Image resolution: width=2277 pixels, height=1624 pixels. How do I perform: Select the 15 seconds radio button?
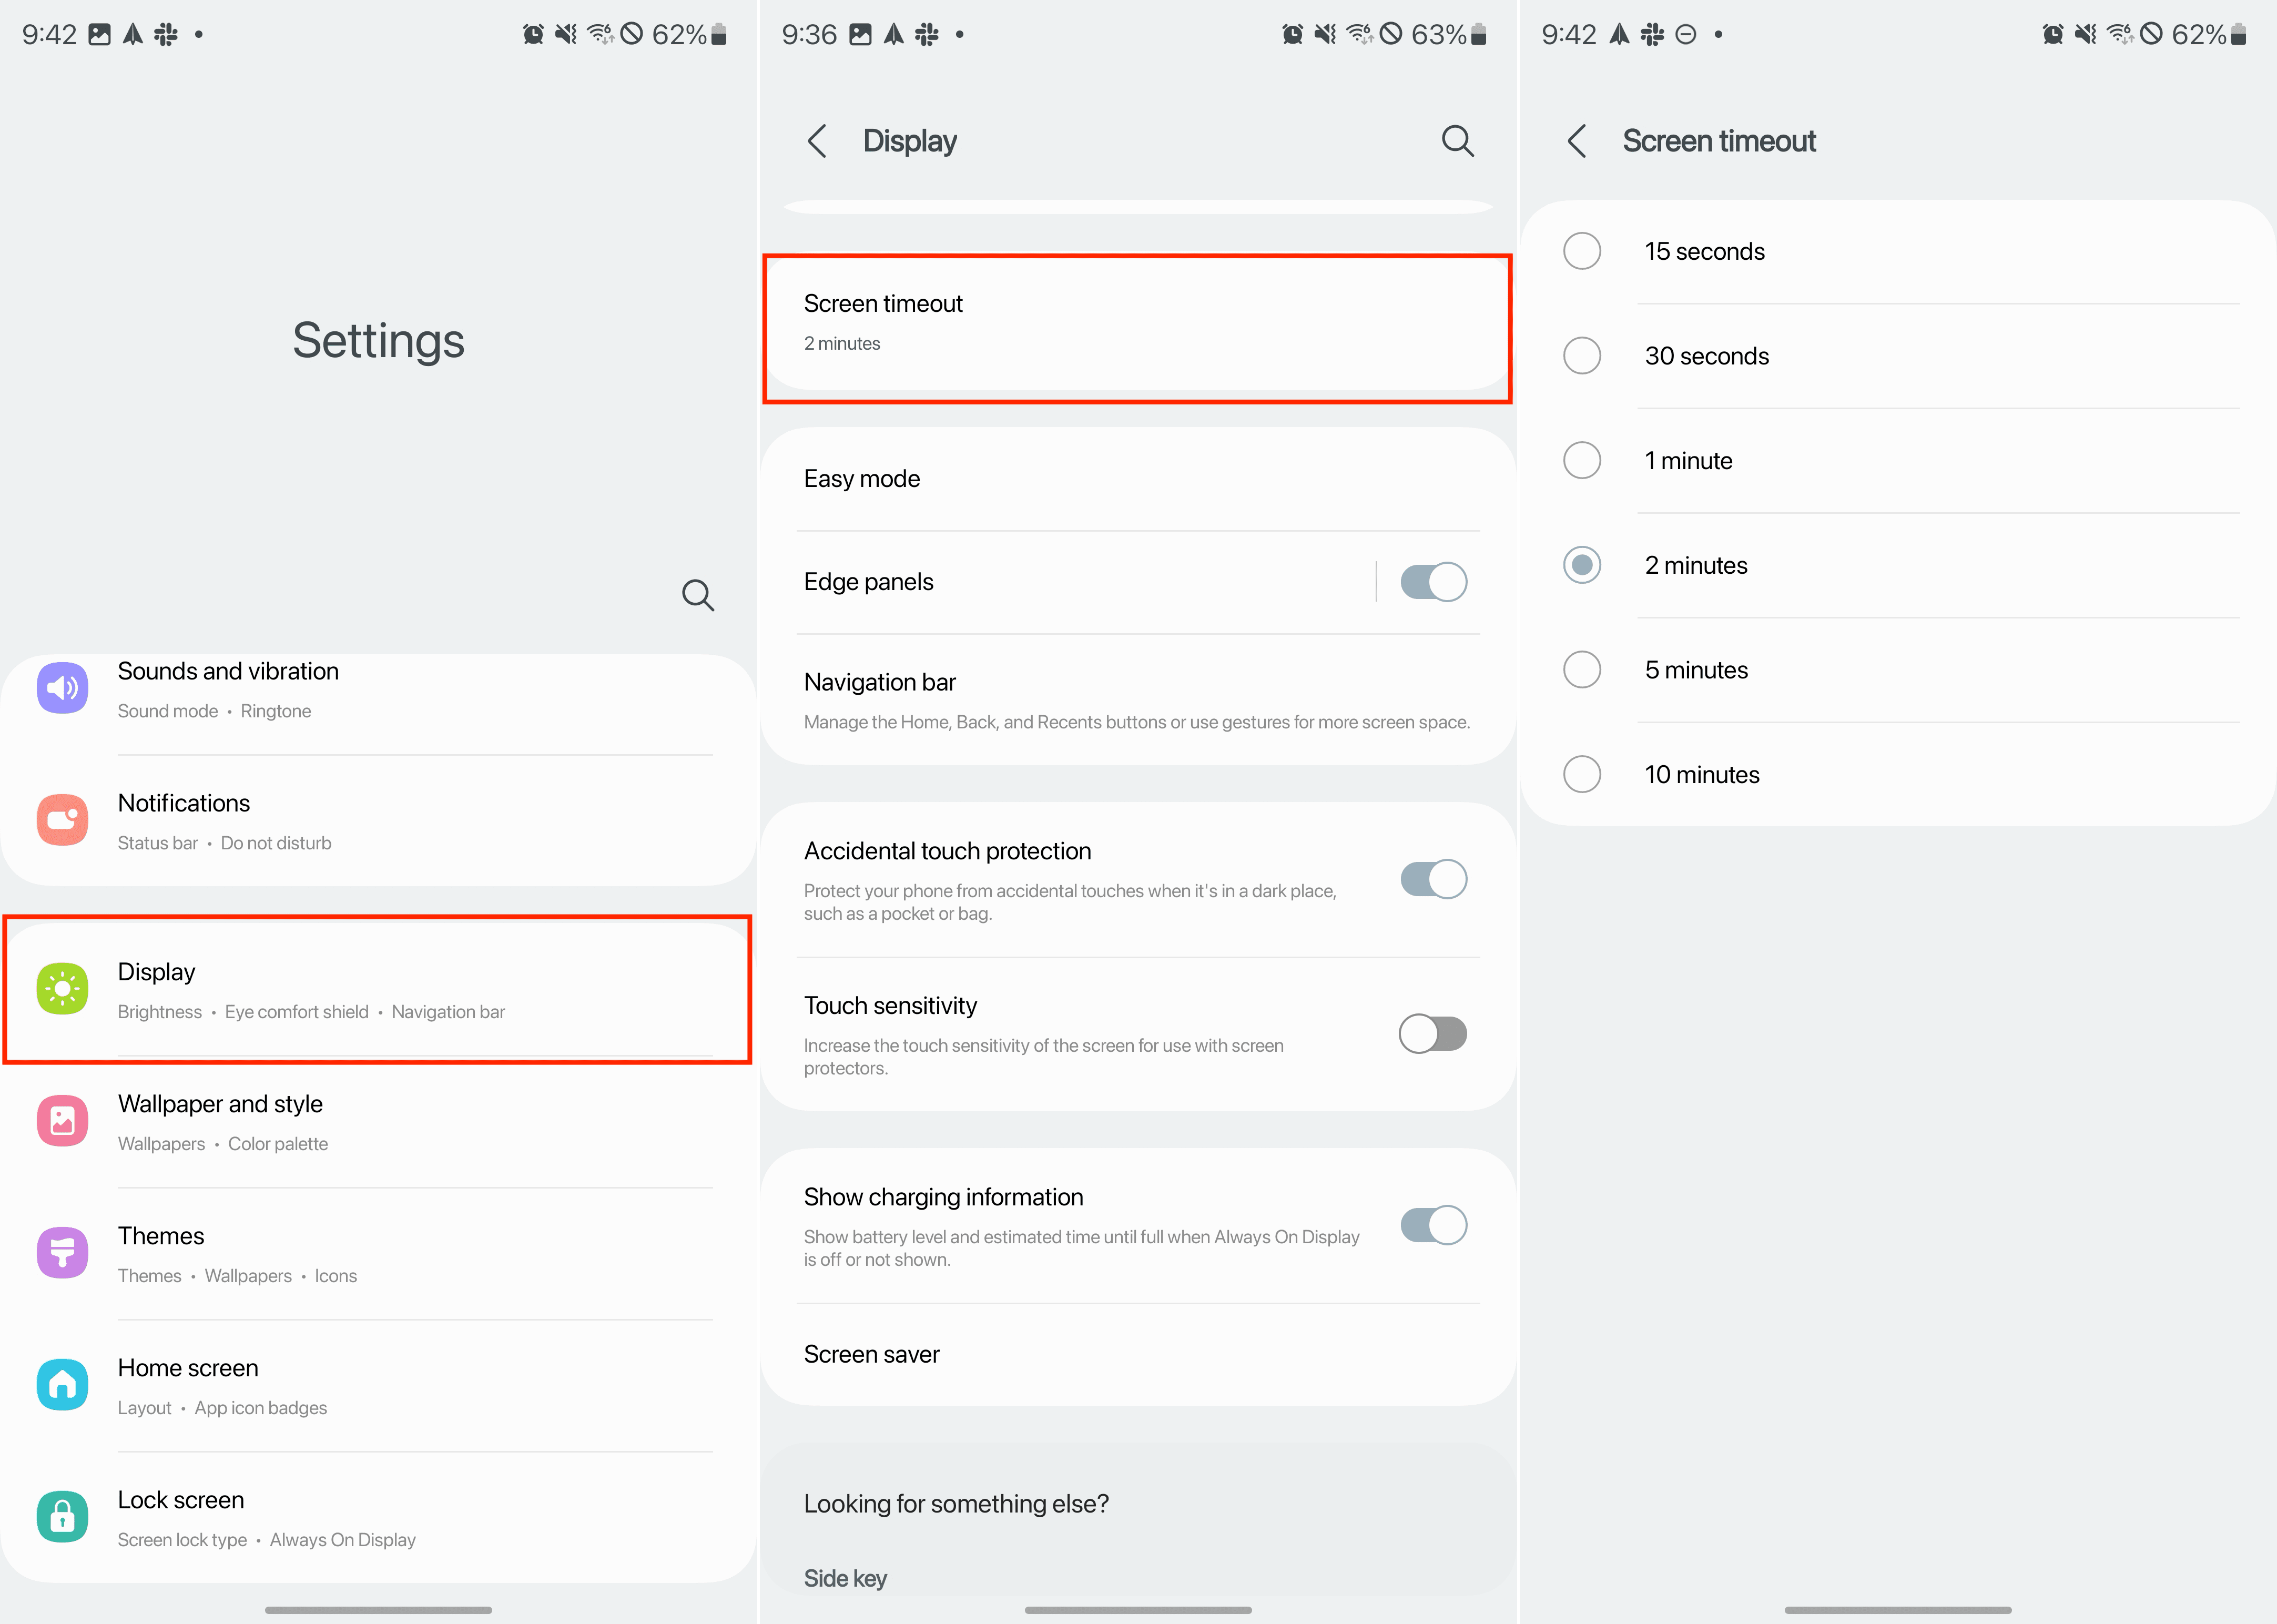coord(1582,251)
